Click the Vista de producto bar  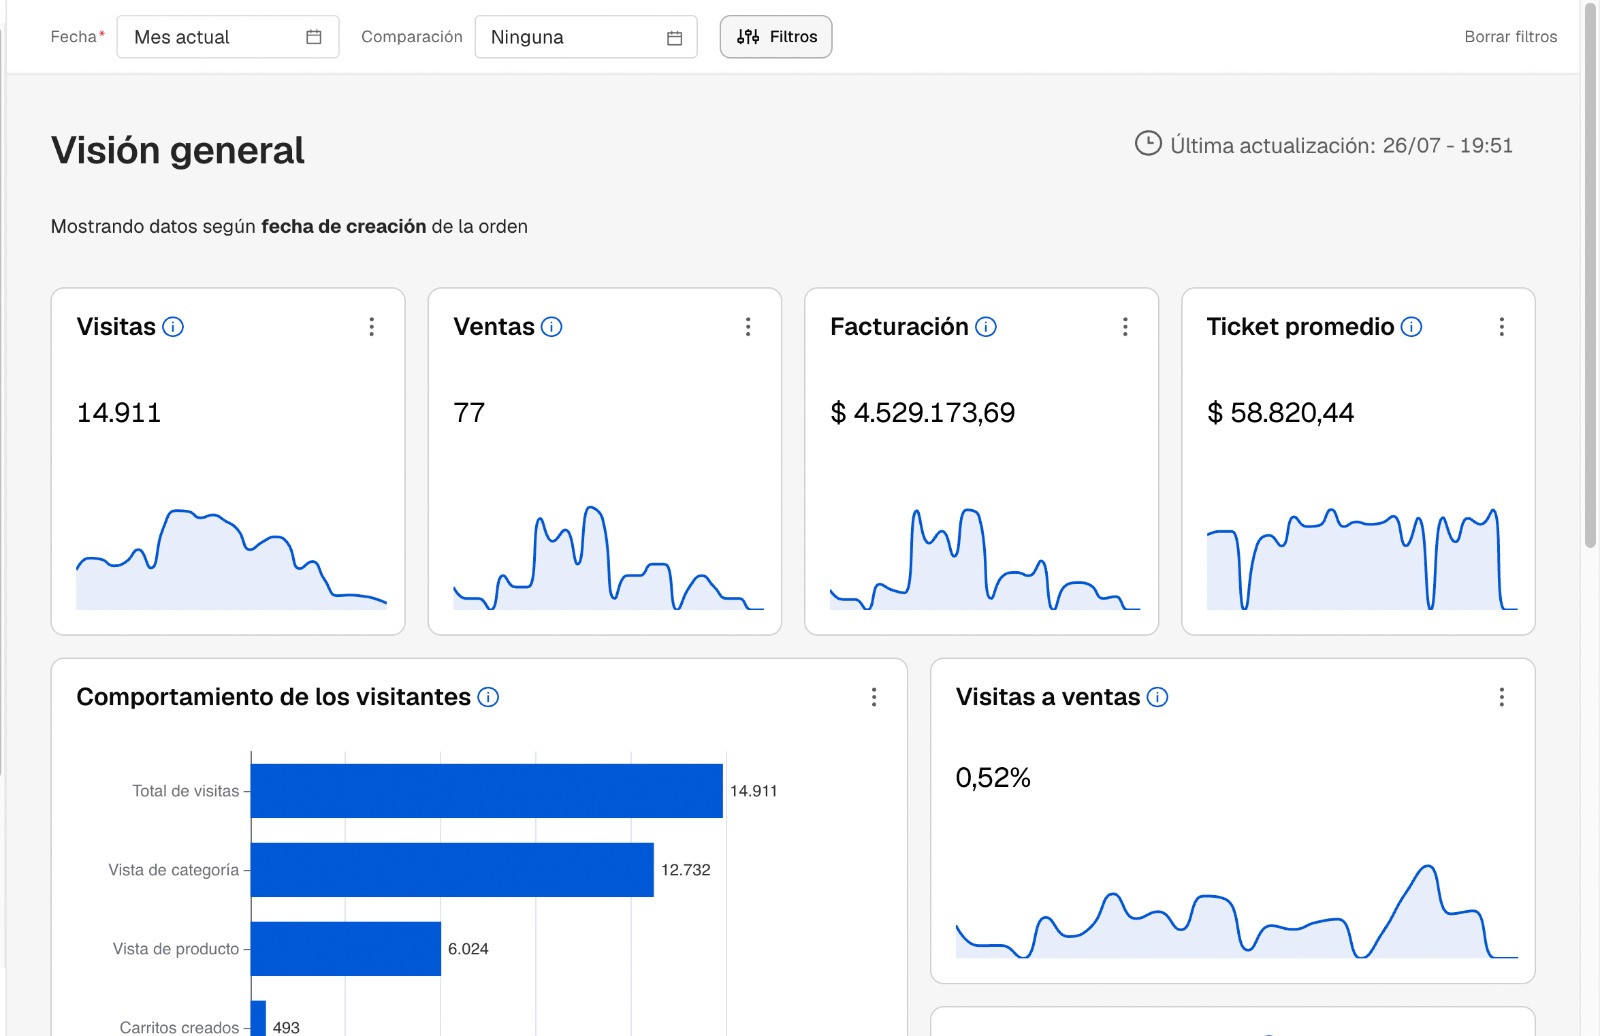pyautogui.click(x=346, y=949)
